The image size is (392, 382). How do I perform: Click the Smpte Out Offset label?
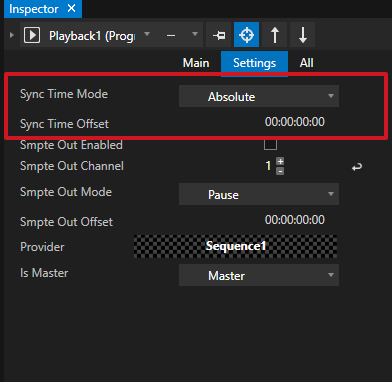pyautogui.click(x=66, y=222)
